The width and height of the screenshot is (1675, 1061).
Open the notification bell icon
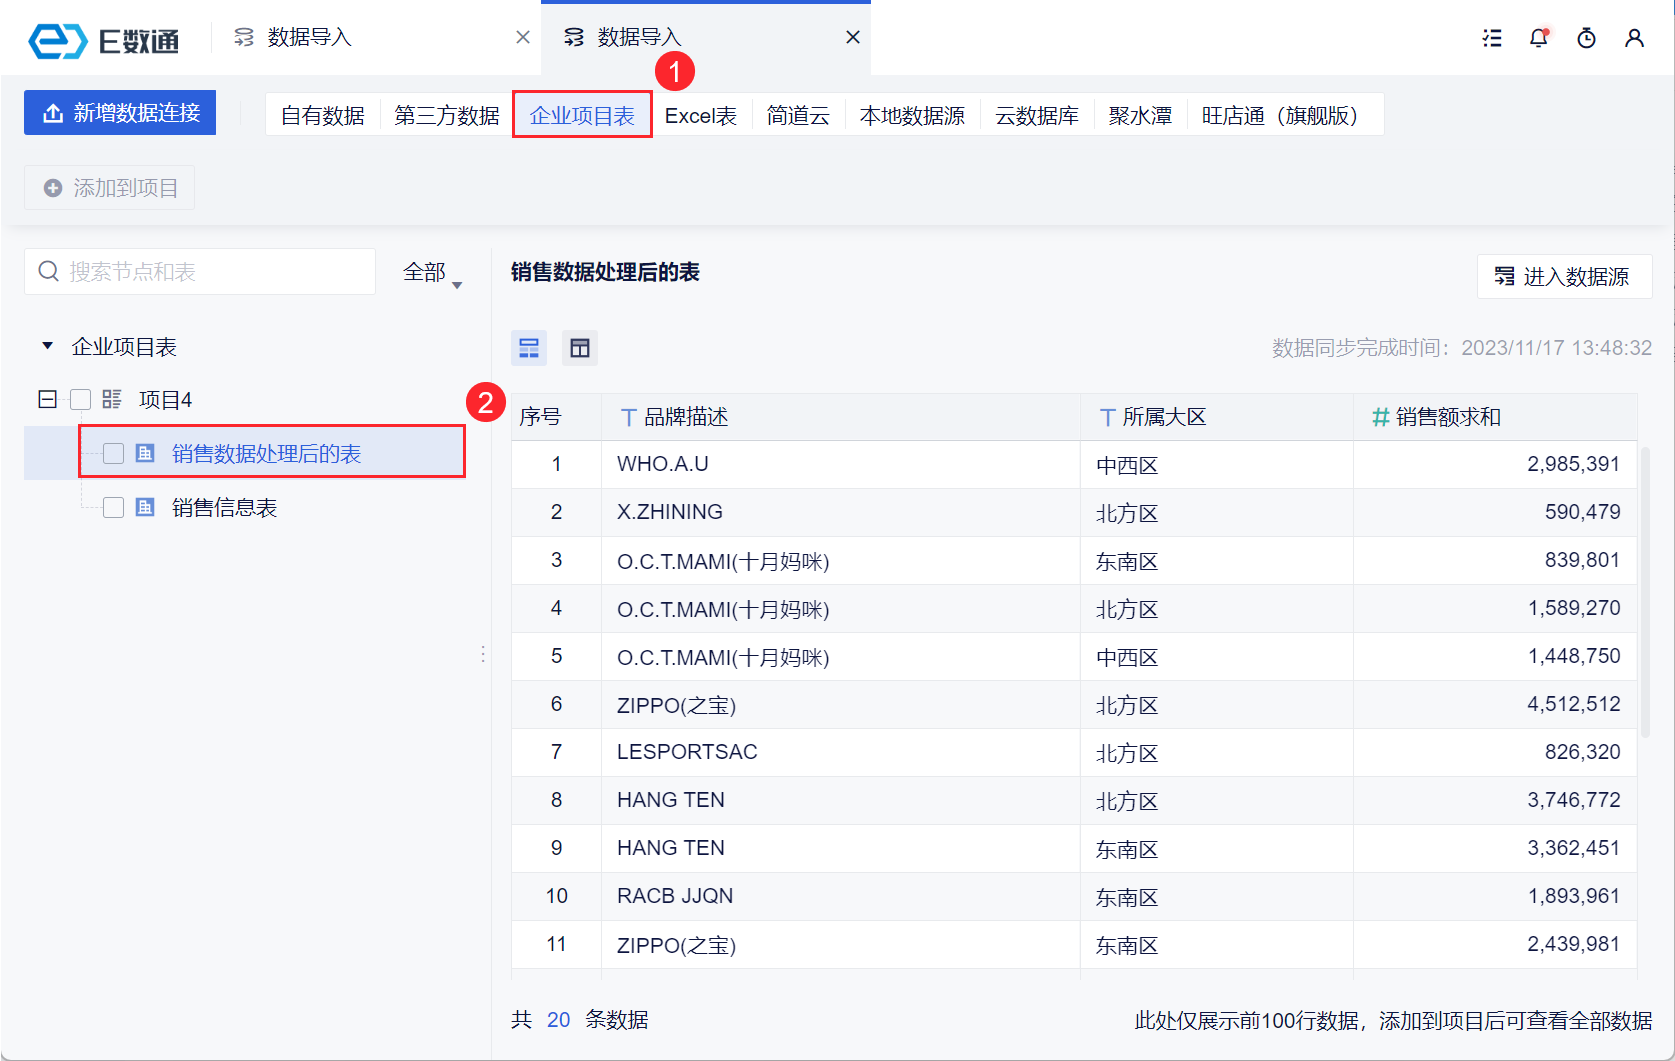1539,38
